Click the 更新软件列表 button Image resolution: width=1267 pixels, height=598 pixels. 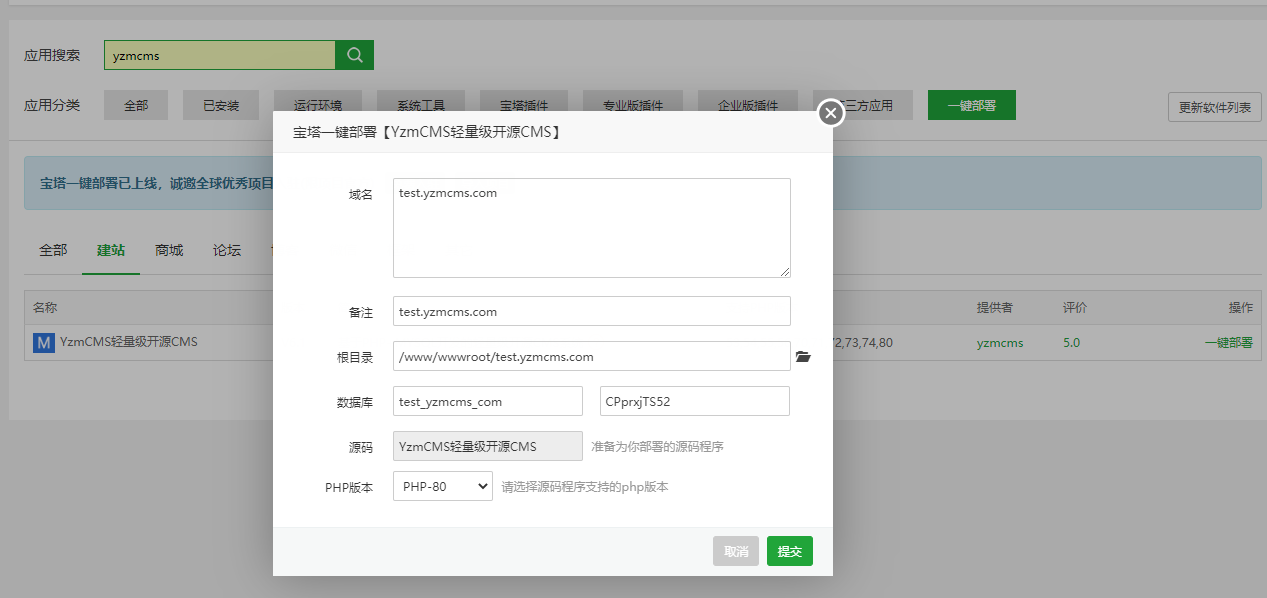coord(1214,108)
